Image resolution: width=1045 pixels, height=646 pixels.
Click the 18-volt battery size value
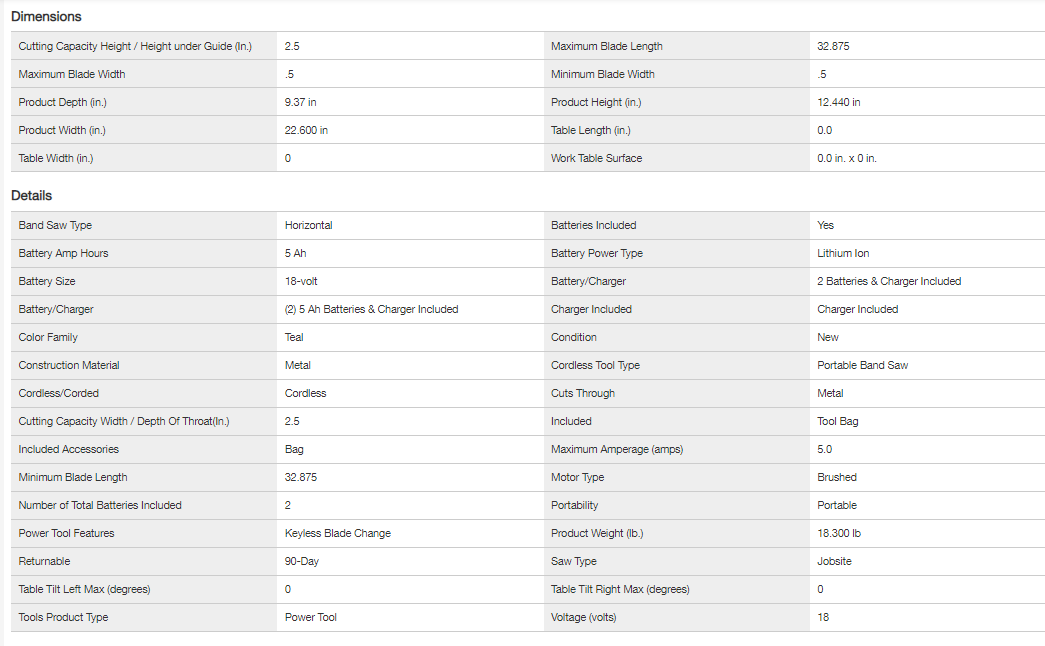pyautogui.click(x=301, y=281)
